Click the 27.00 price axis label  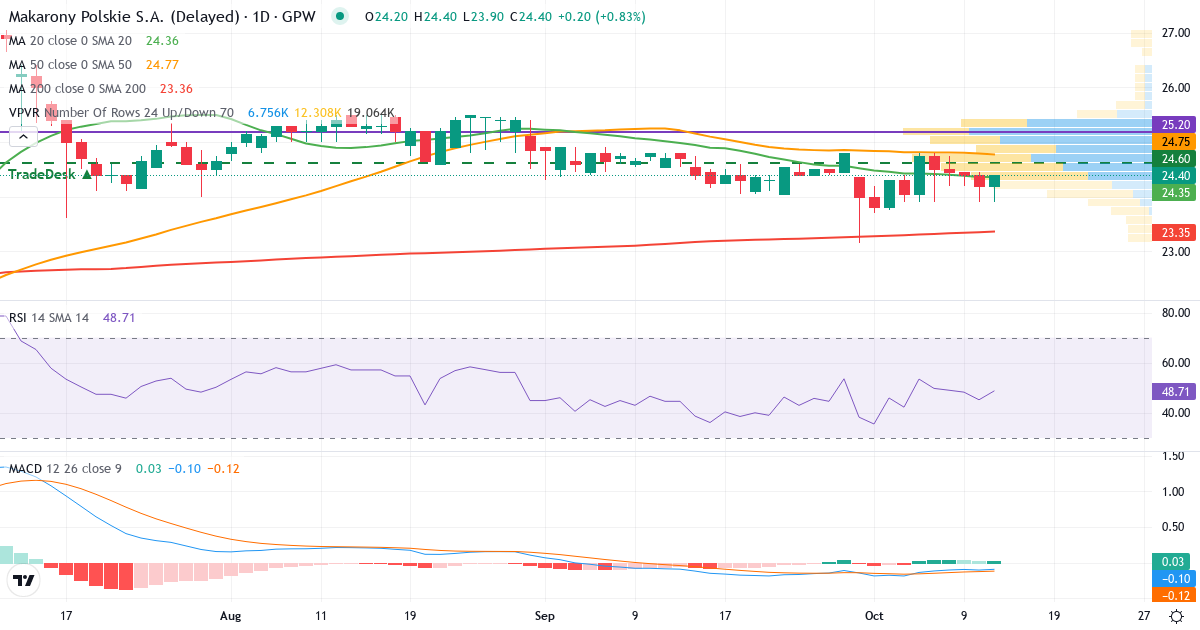click(1175, 32)
